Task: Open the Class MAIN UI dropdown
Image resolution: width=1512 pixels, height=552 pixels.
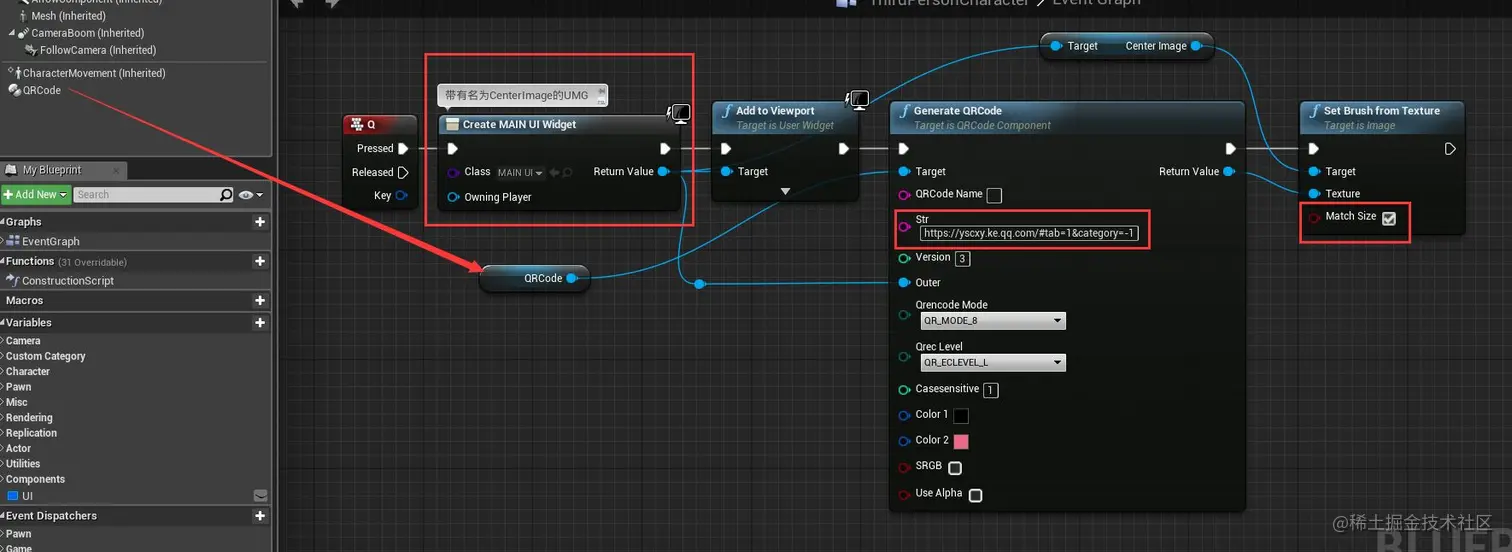Action: coord(520,173)
